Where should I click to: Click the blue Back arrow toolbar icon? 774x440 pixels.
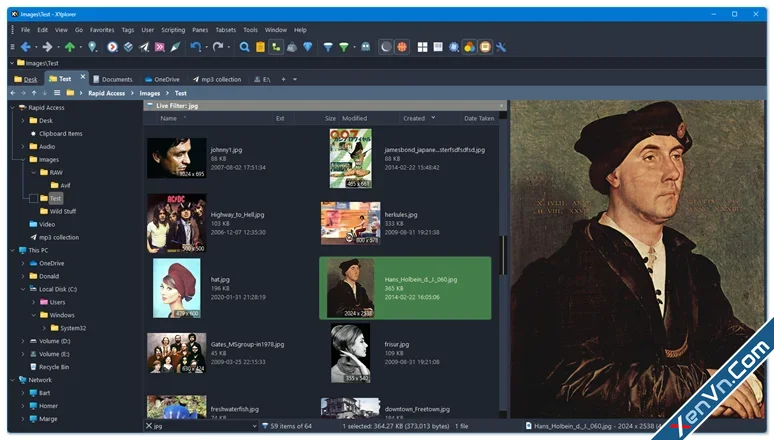(26, 47)
